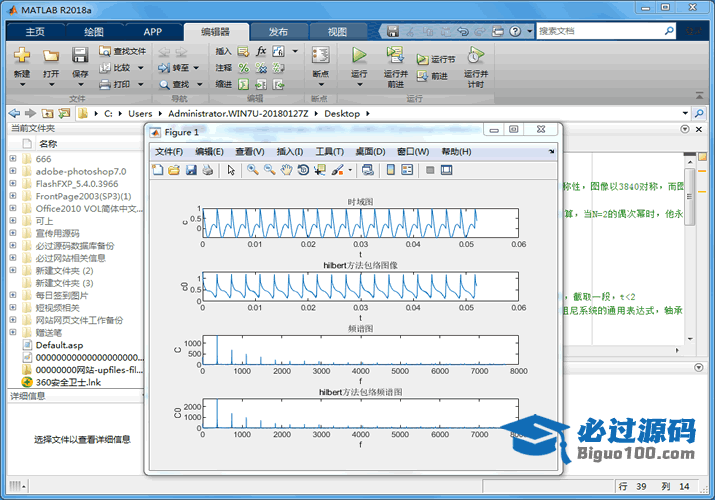Click the editor scroll down arrow
Screen dimensions: 715x500
[x=690, y=339]
